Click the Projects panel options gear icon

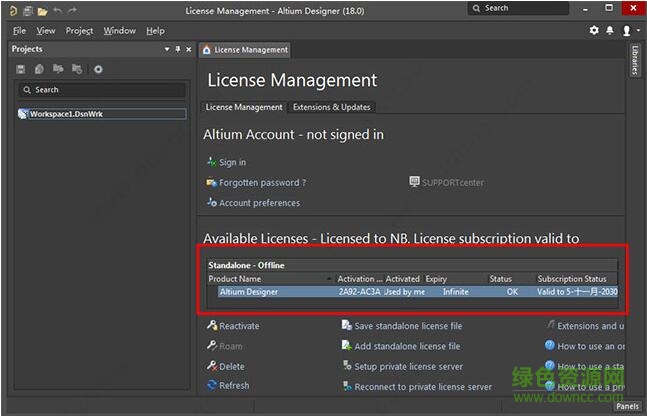pos(98,69)
